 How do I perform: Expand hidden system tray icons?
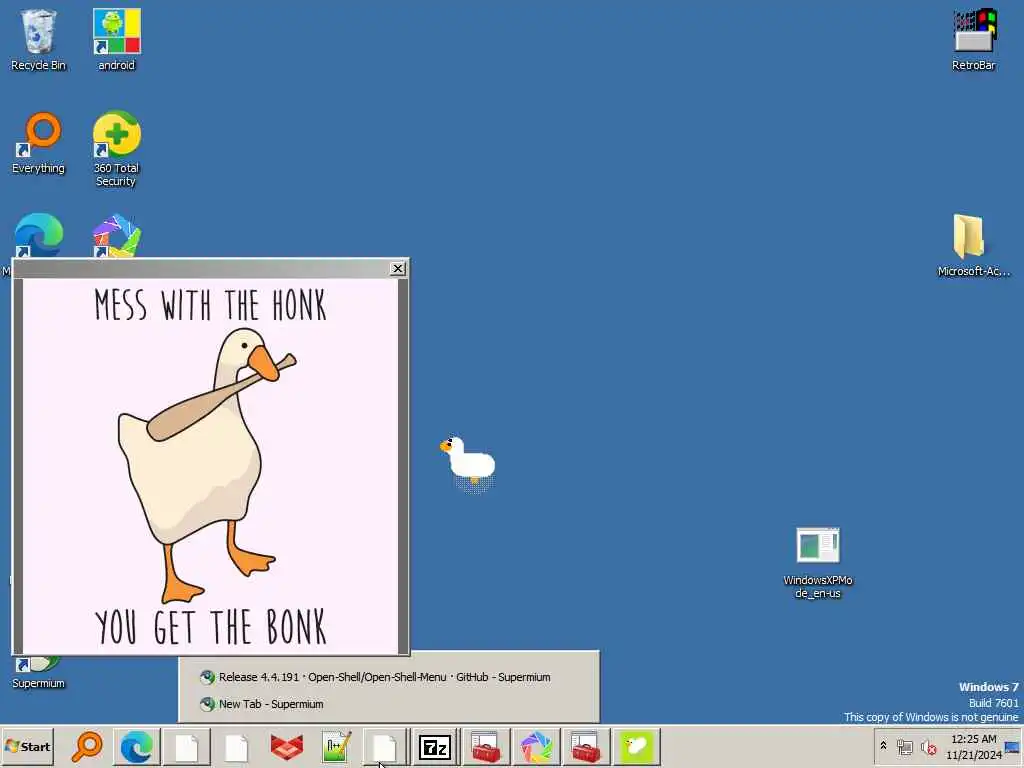(884, 745)
